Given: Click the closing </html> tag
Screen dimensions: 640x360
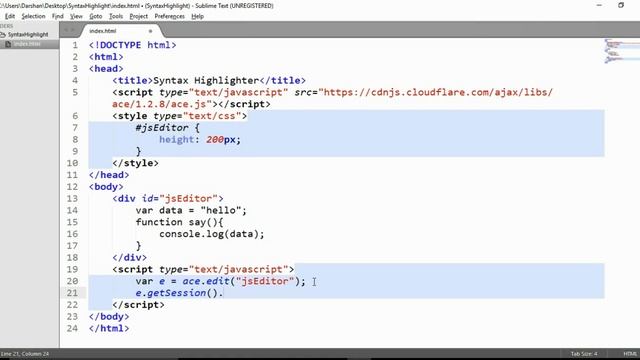Looking at the screenshot, I should pyautogui.click(x=109, y=329).
